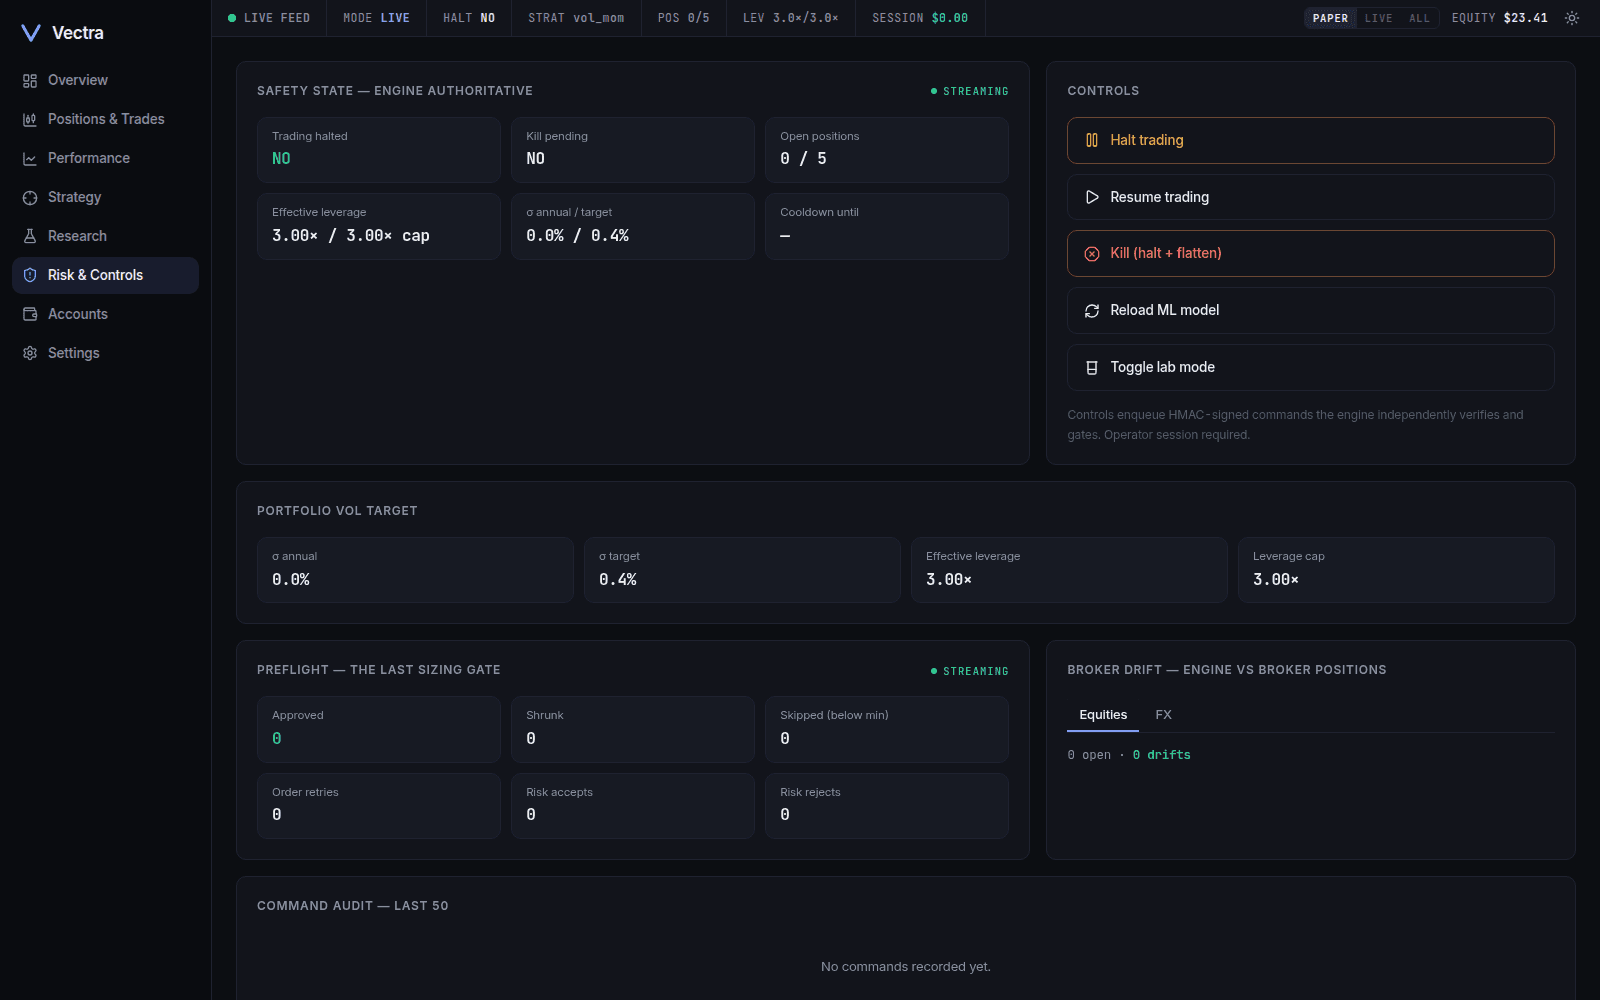Open Overview via its grid icon
The width and height of the screenshot is (1600, 1000).
[30, 80]
